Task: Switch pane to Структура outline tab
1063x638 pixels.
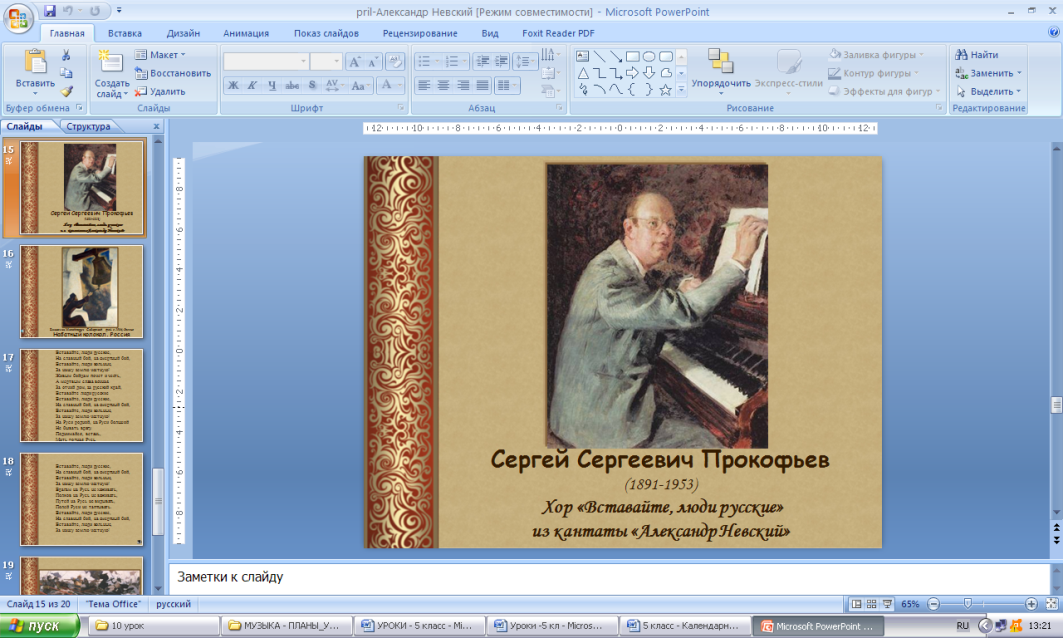Action: coord(88,126)
